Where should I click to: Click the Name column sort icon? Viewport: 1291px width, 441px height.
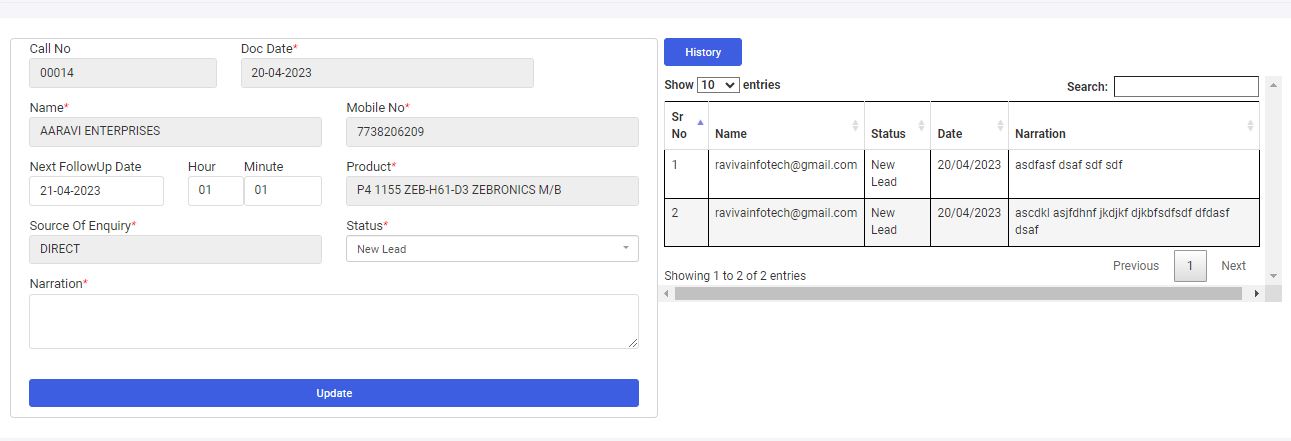tap(855, 125)
